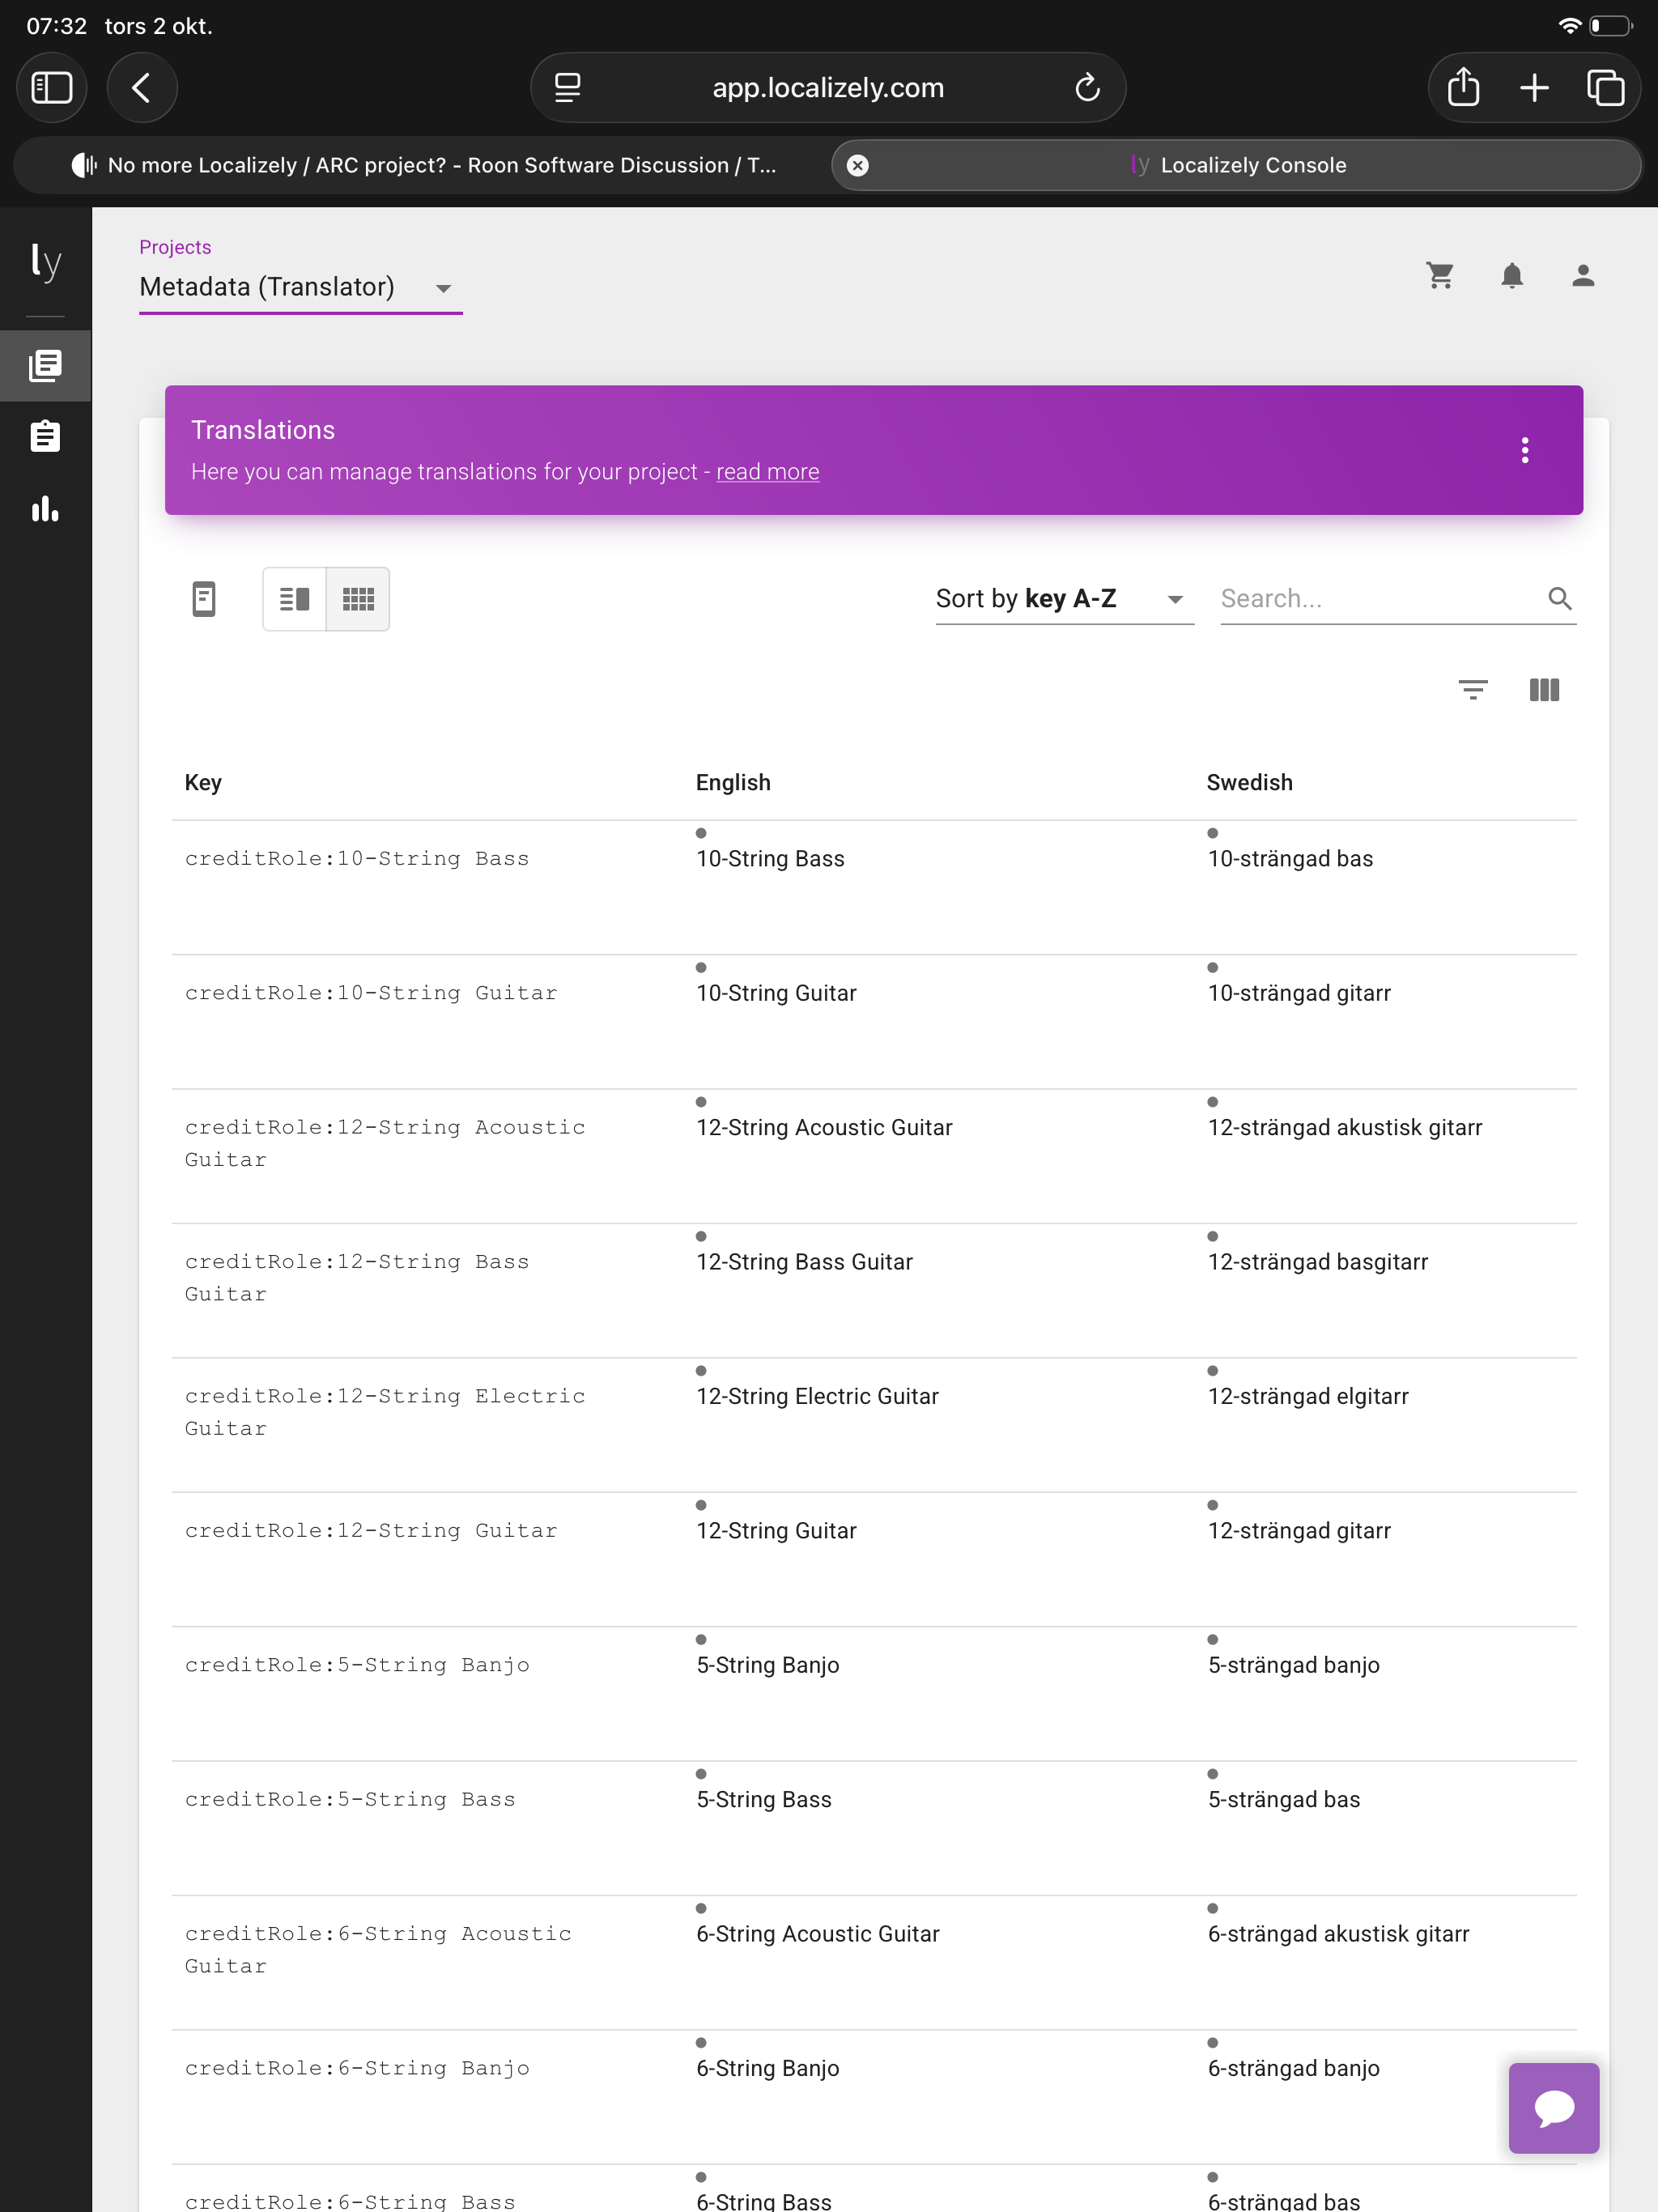Open bar chart reports icon in sidebar
The height and width of the screenshot is (2212, 1658).
[x=45, y=509]
